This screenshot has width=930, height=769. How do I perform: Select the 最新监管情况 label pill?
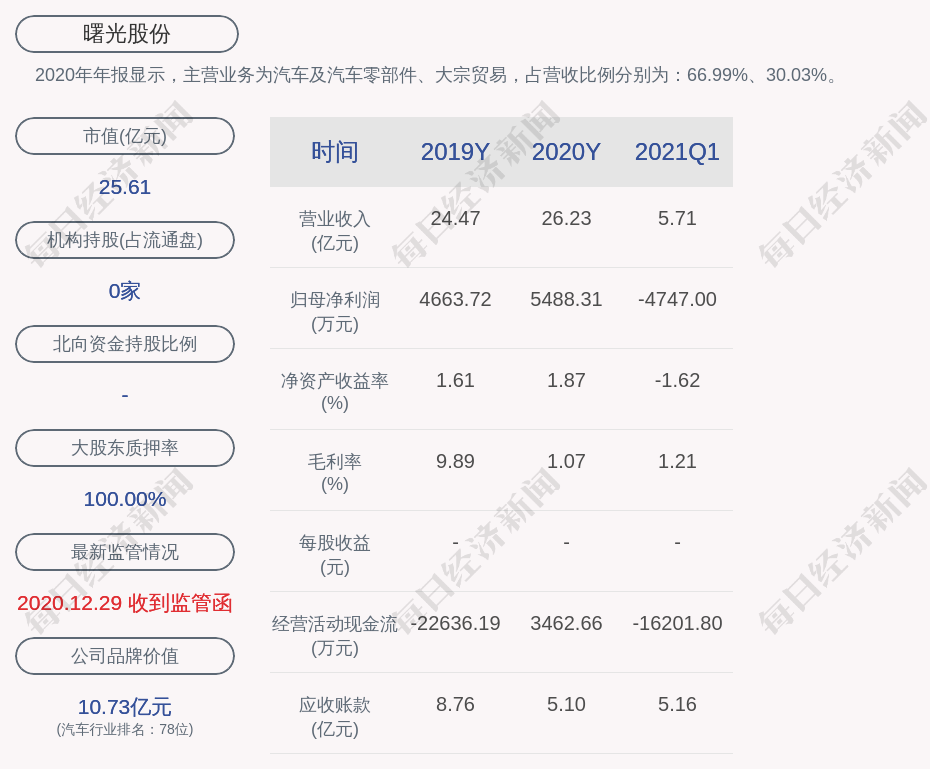pos(125,552)
